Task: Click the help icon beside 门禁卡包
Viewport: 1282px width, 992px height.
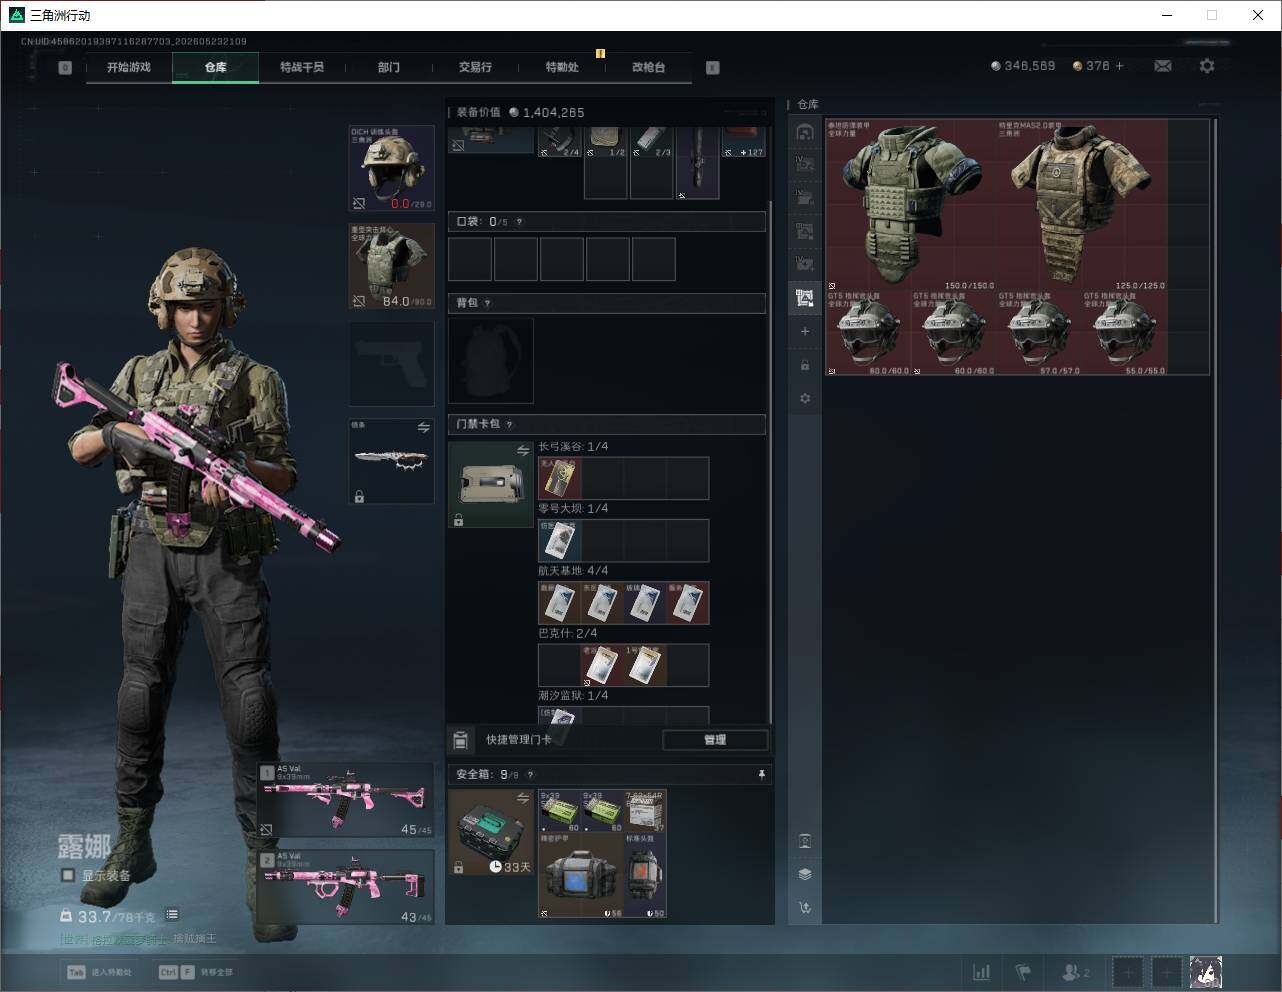Action: [510, 424]
